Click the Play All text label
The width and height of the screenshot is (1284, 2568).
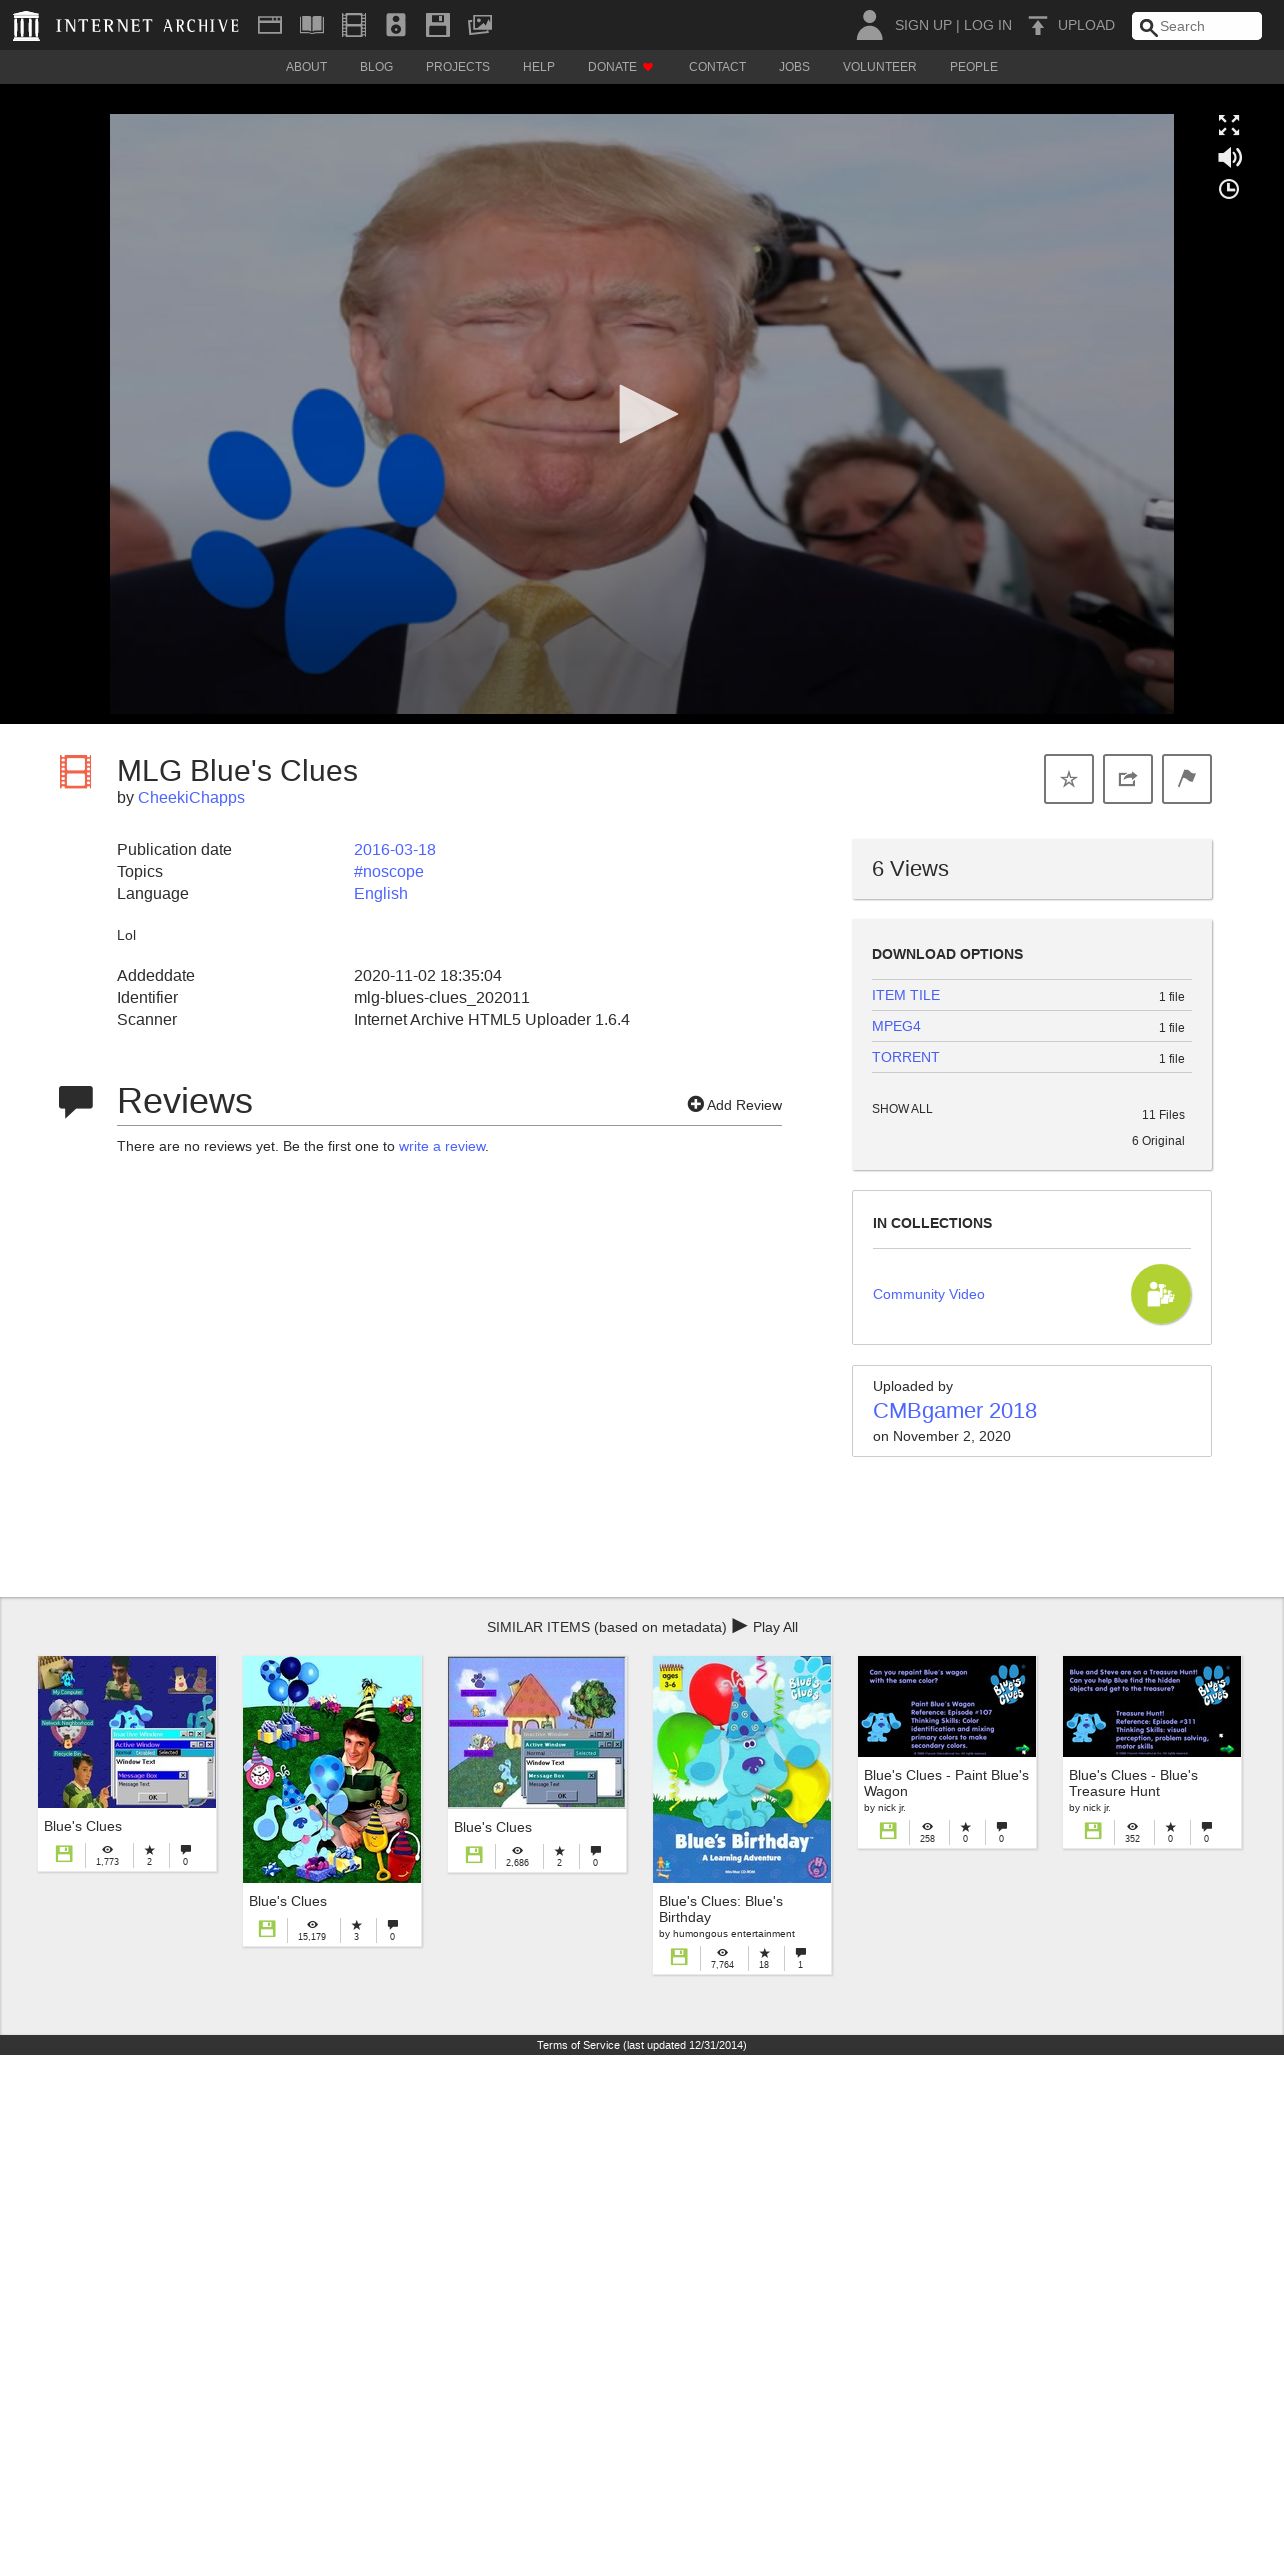pos(775,1627)
